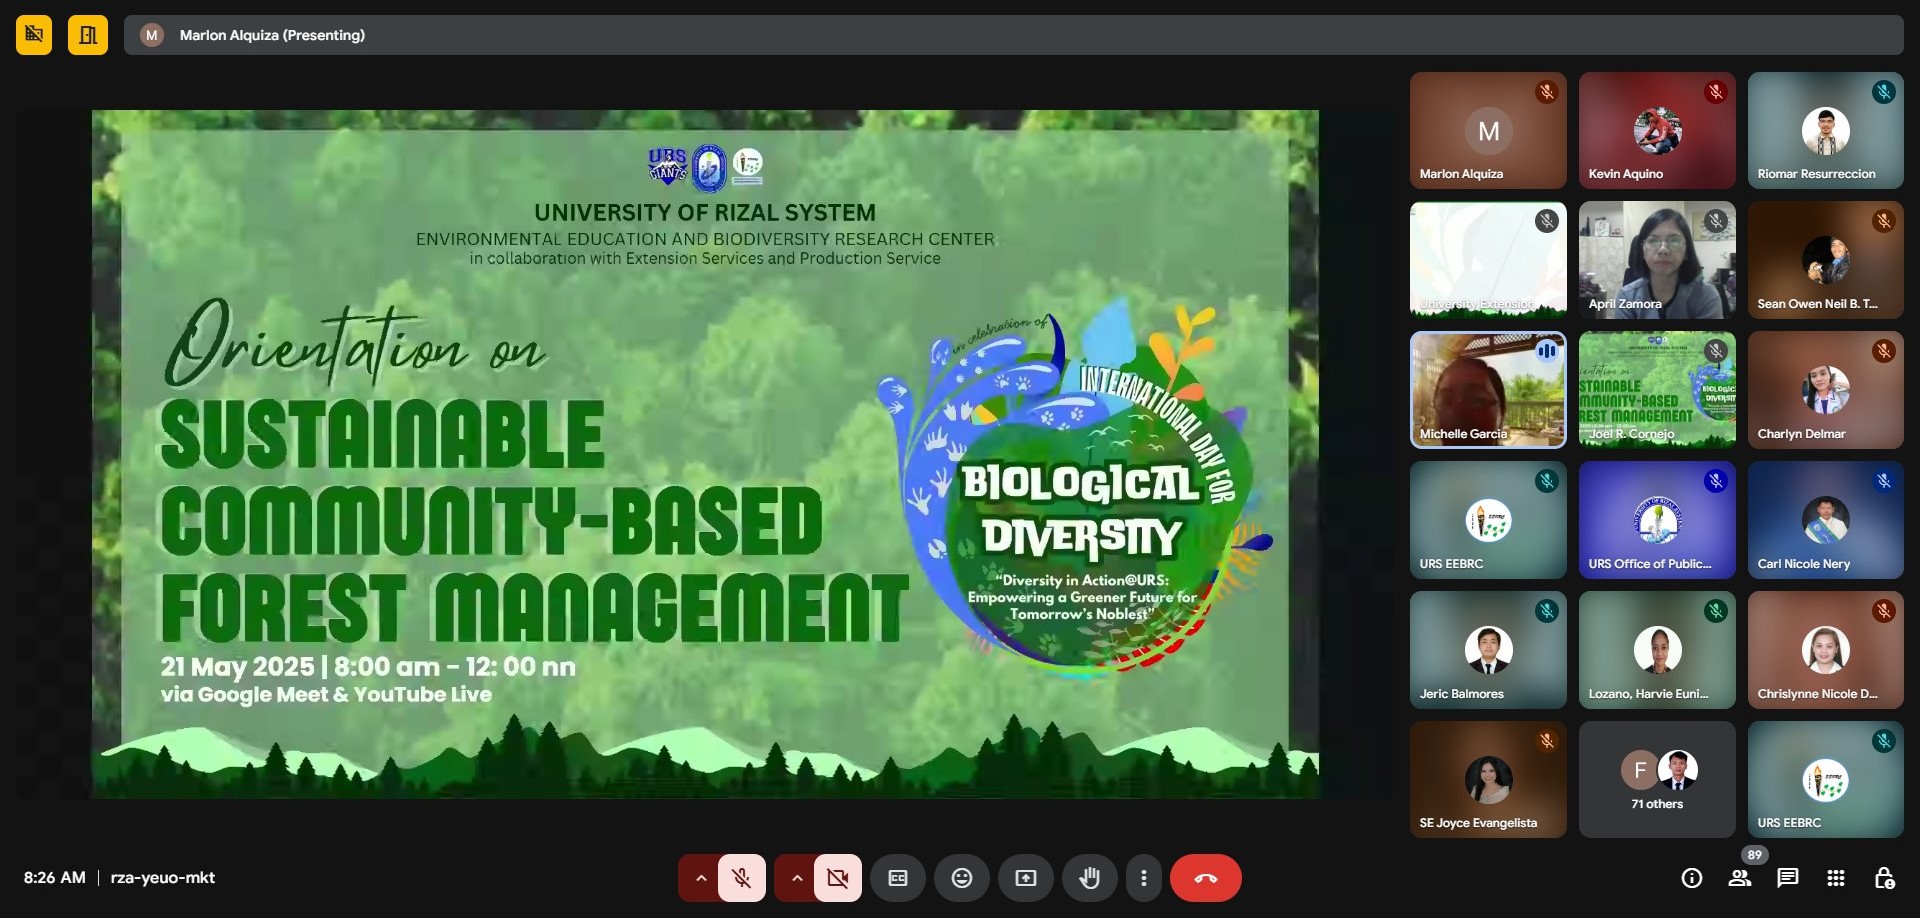This screenshot has width=1920, height=918.
Task: Leave call with red hang-up button
Action: pos(1206,878)
